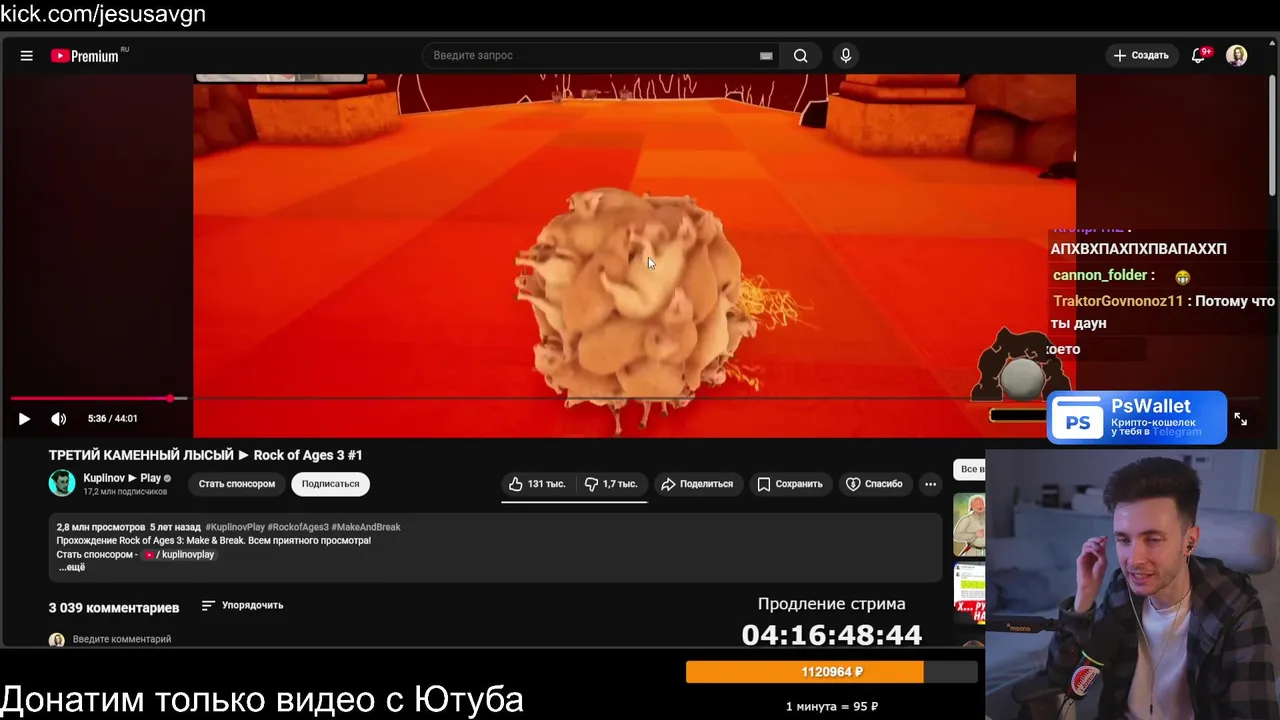Click the orange donation progress bar '1120964 ₽'
Viewport: 1280px width, 720px height.
831,672
